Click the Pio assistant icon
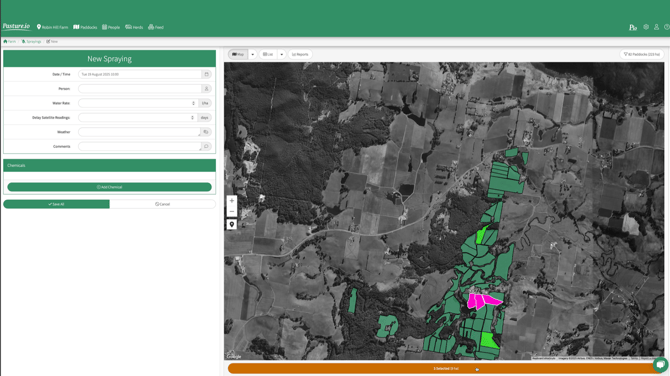 (x=633, y=27)
